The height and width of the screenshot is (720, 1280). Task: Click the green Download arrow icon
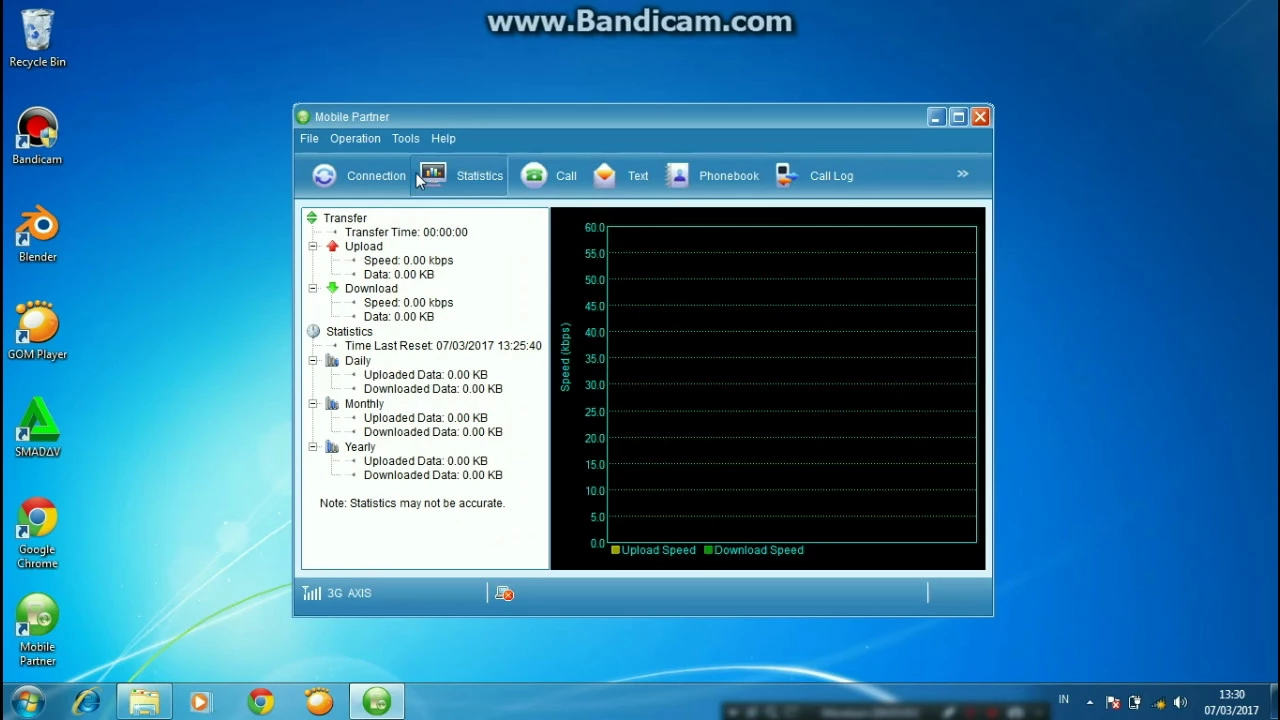[x=332, y=288]
